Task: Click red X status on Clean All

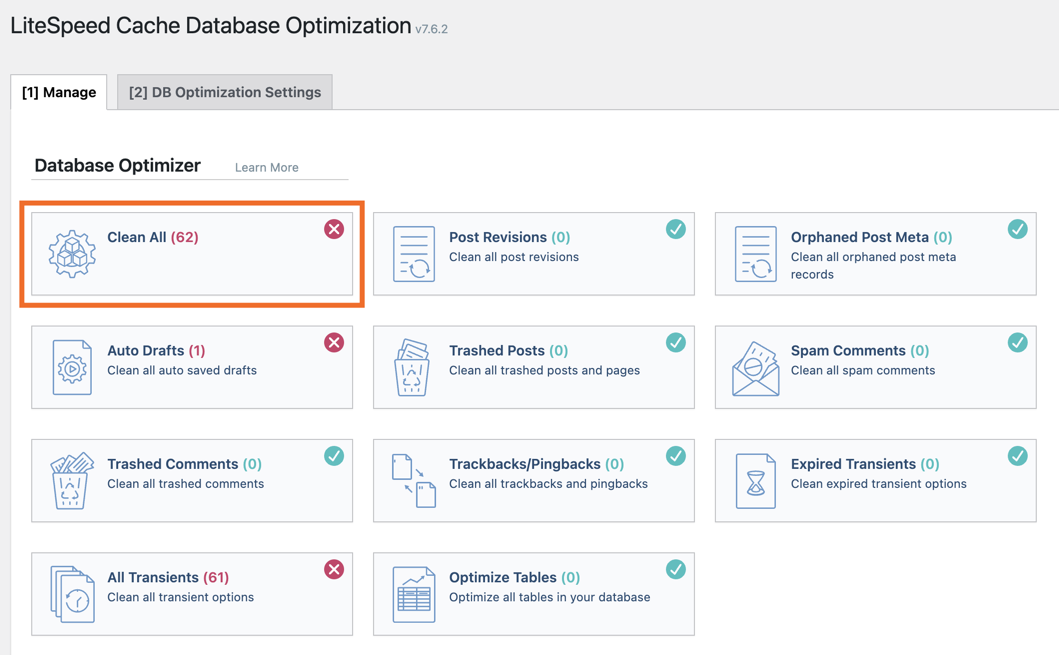Action: 334,229
